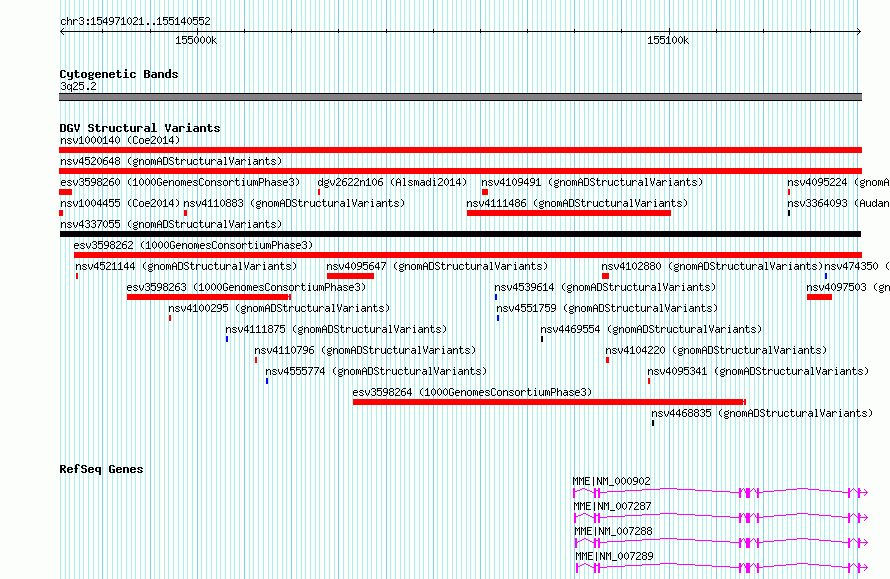Select the red esv3598263 variant bar

209,297
